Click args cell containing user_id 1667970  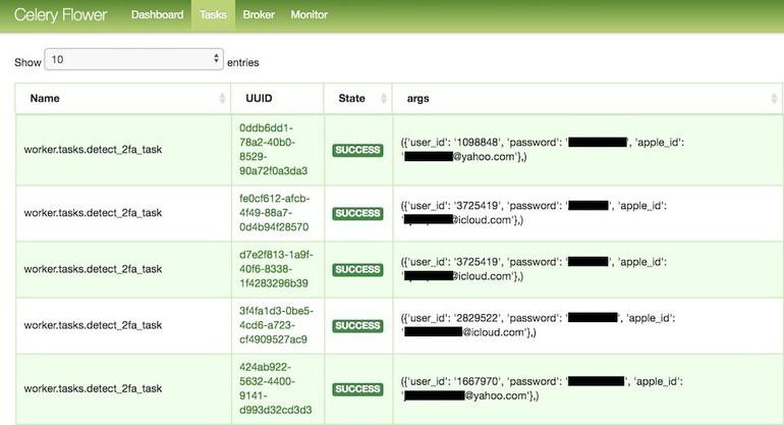point(588,388)
